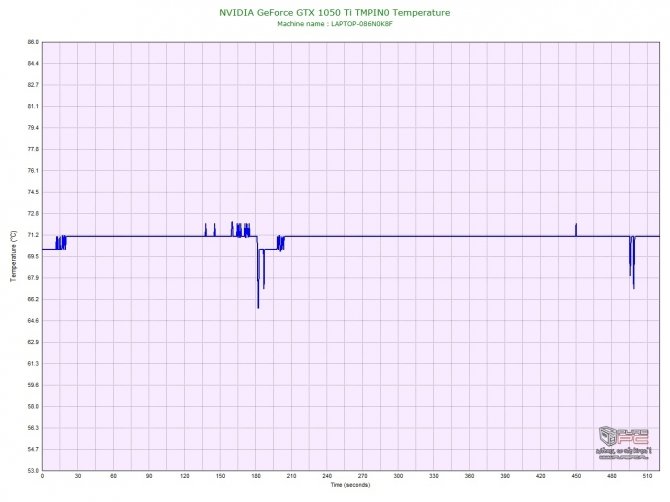Click the double temperature dip just before 510 seconds

pos(632,262)
